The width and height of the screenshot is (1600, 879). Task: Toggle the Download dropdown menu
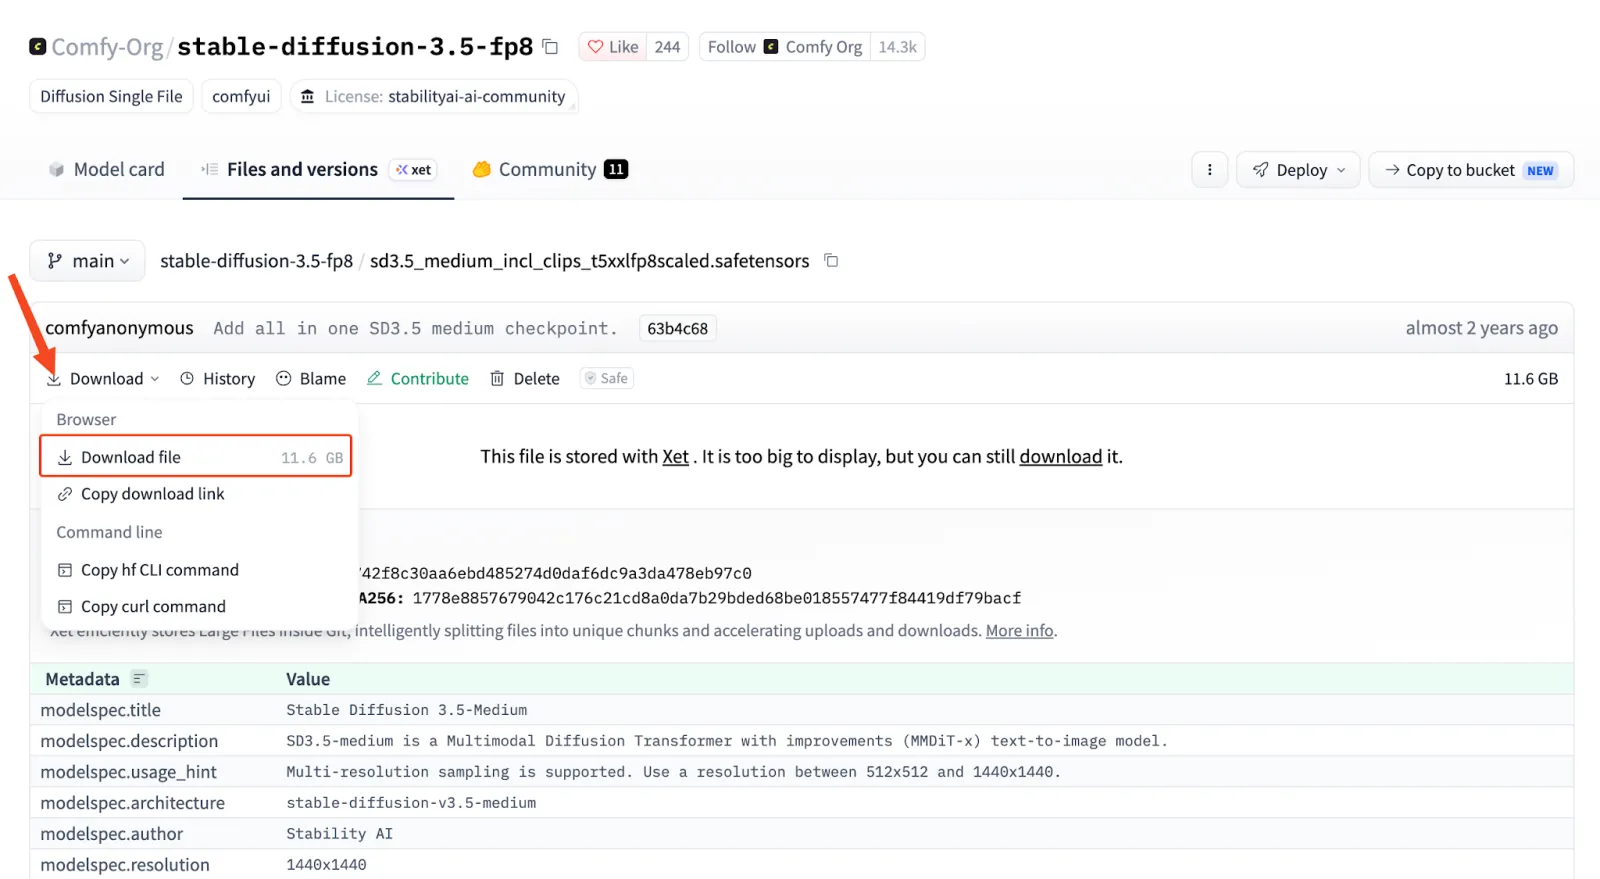point(103,379)
